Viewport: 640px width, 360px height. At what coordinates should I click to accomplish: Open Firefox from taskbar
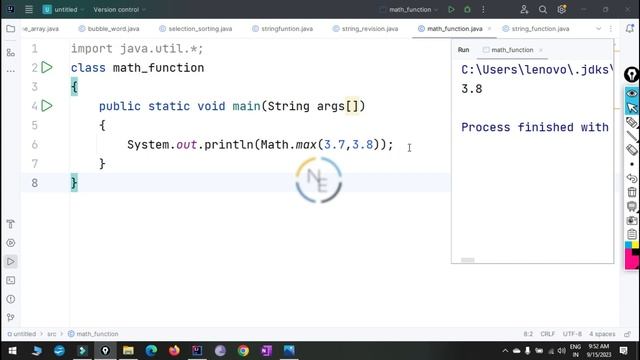(x=174, y=351)
